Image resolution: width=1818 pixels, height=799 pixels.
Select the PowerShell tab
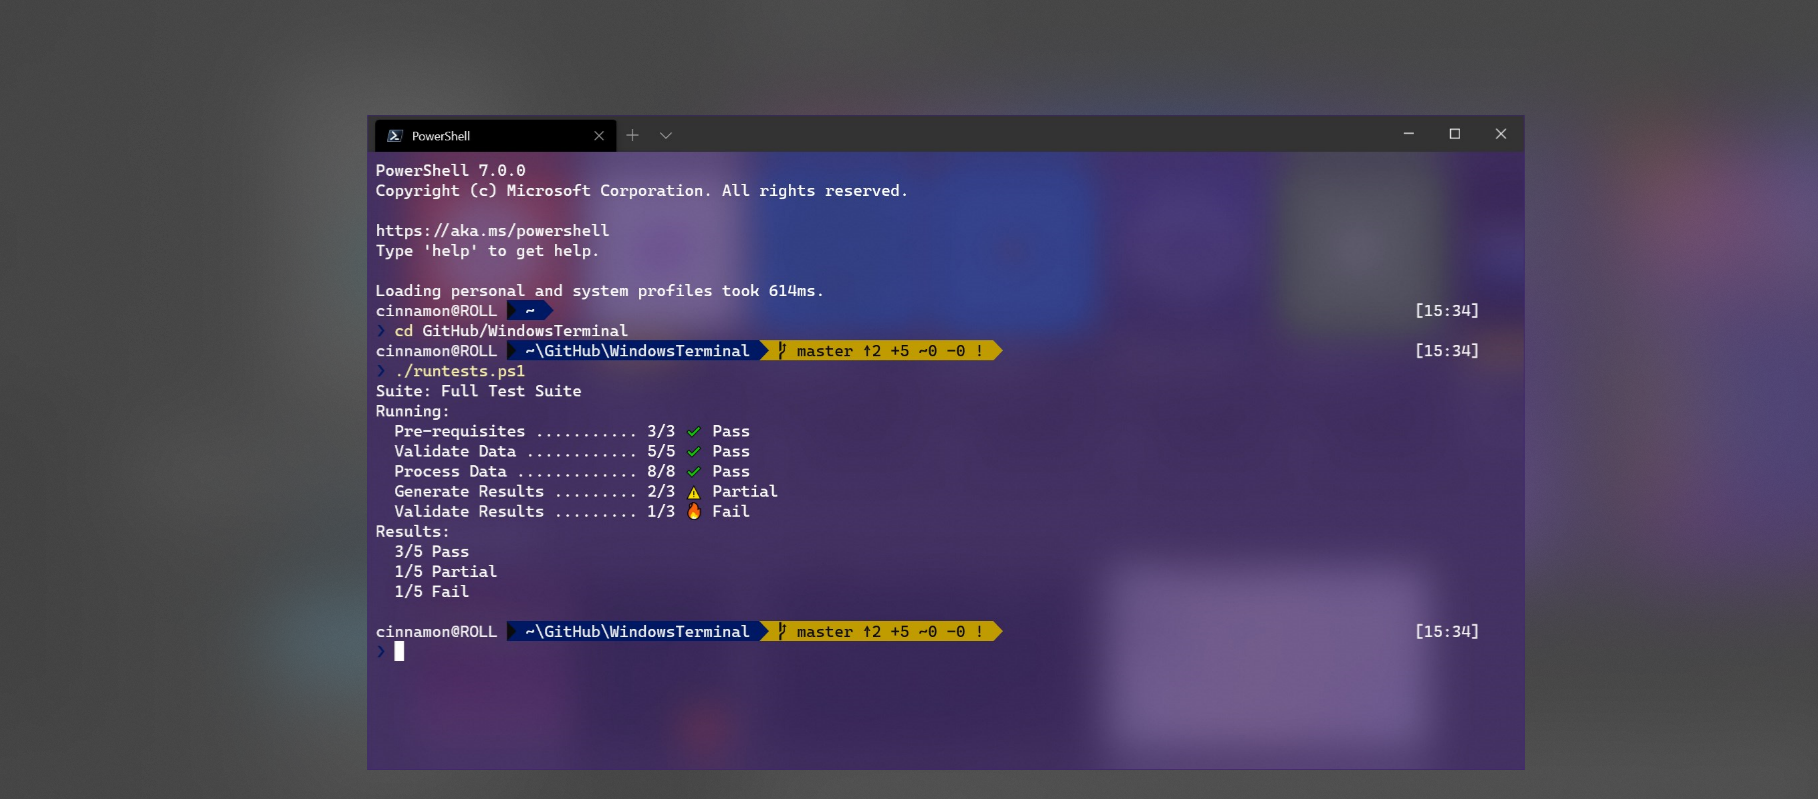495,136
